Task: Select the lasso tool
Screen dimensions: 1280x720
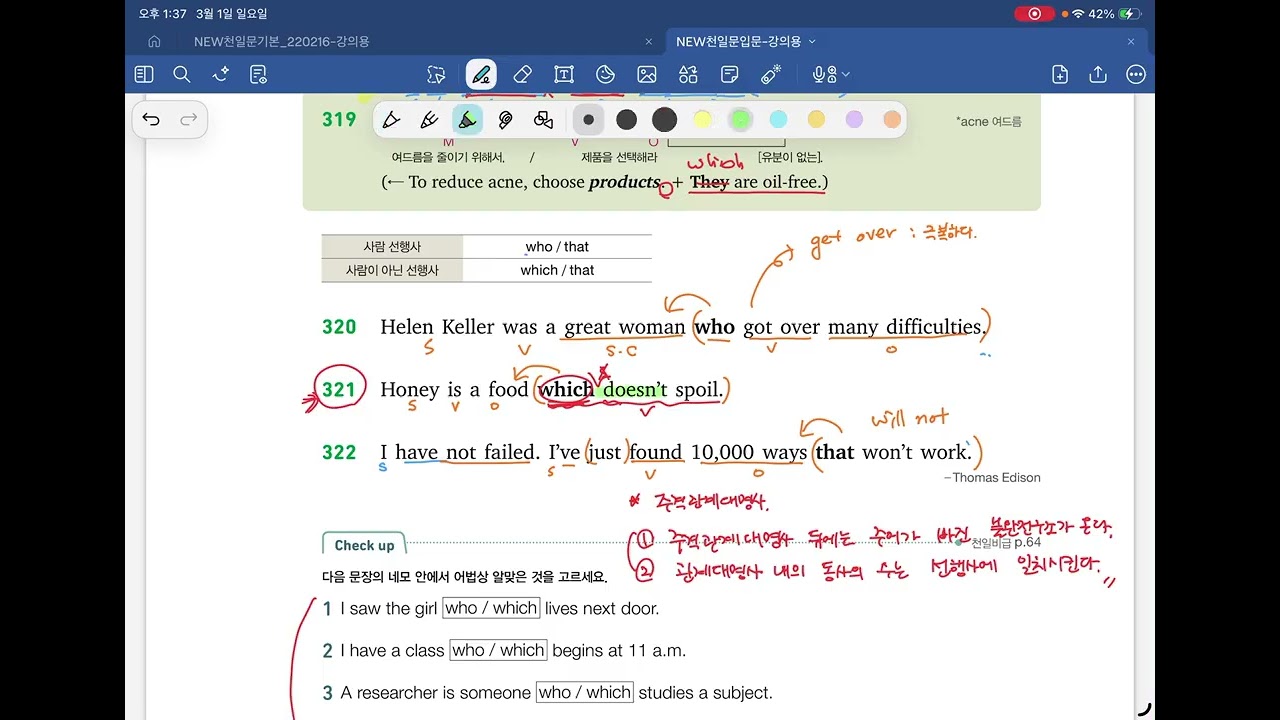Action: (x=436, y=74)
